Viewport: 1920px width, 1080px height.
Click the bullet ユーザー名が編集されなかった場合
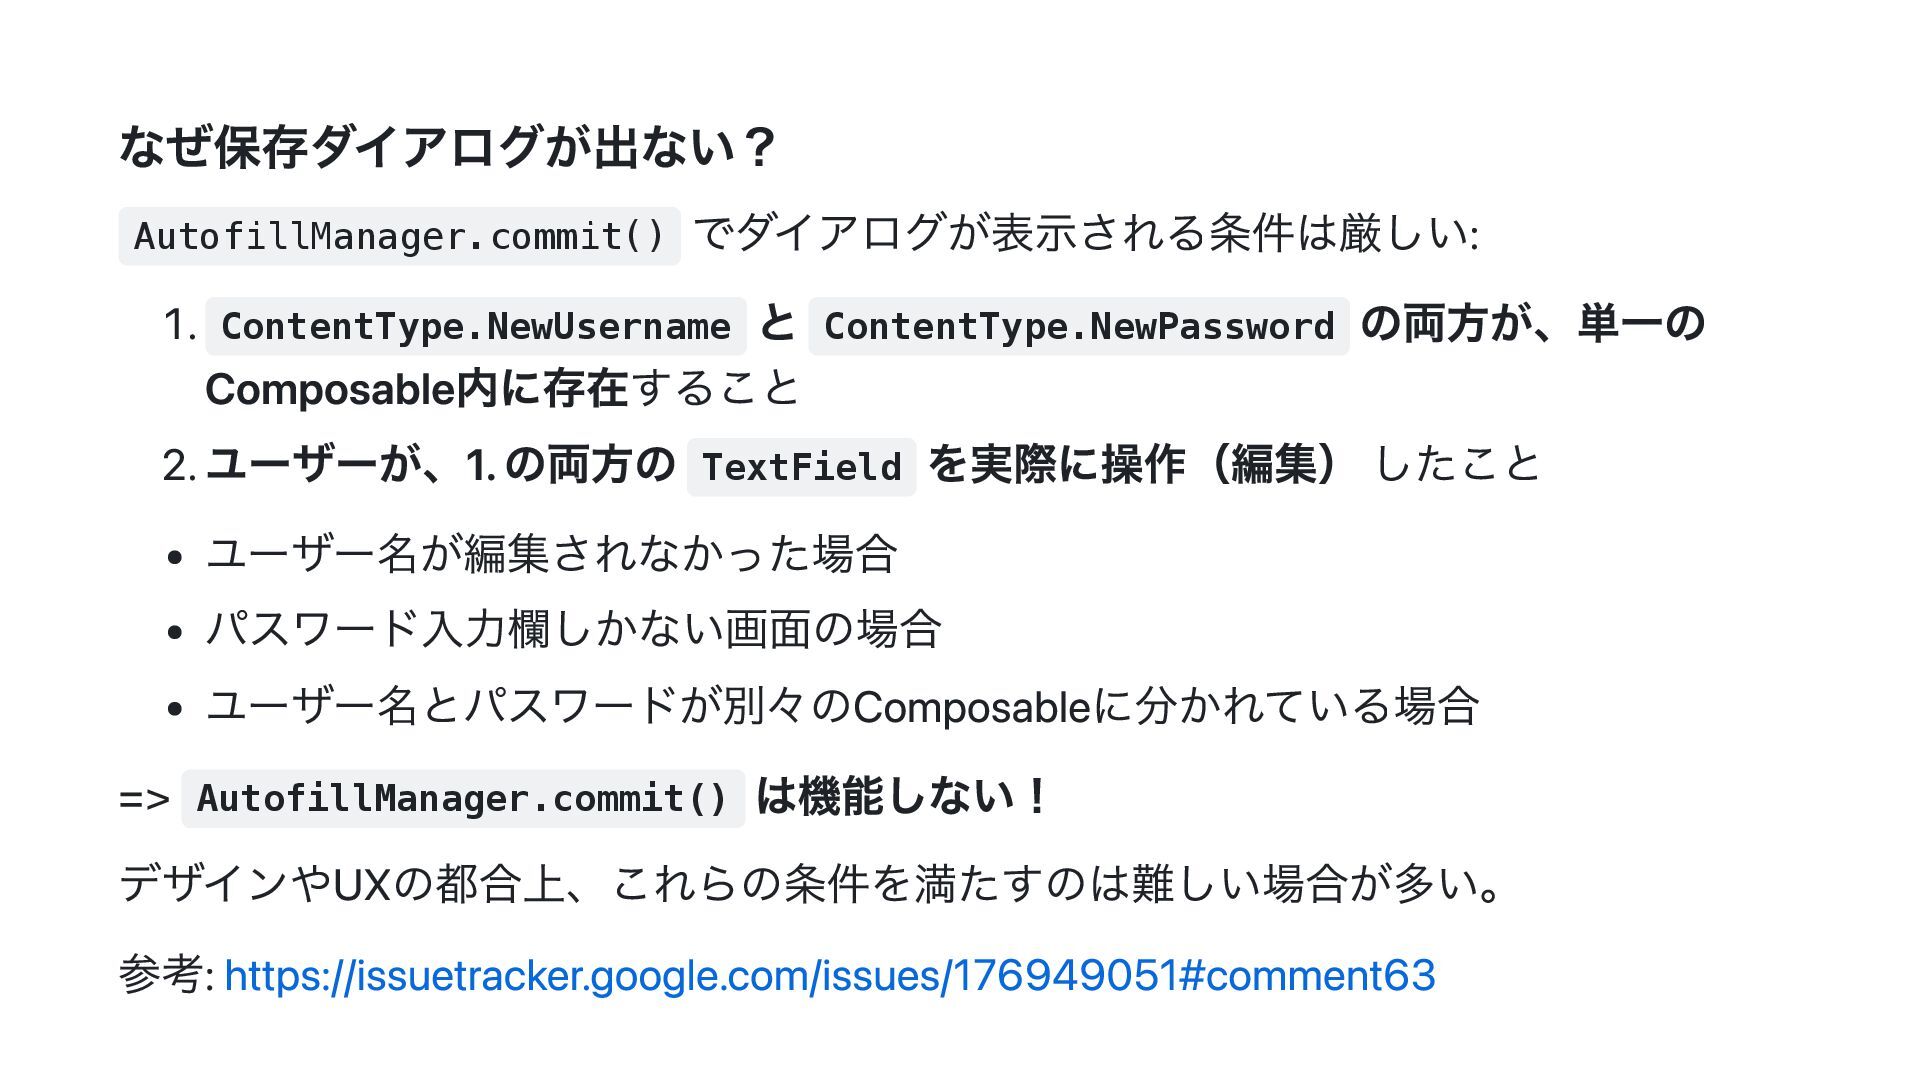coord(551,553)
